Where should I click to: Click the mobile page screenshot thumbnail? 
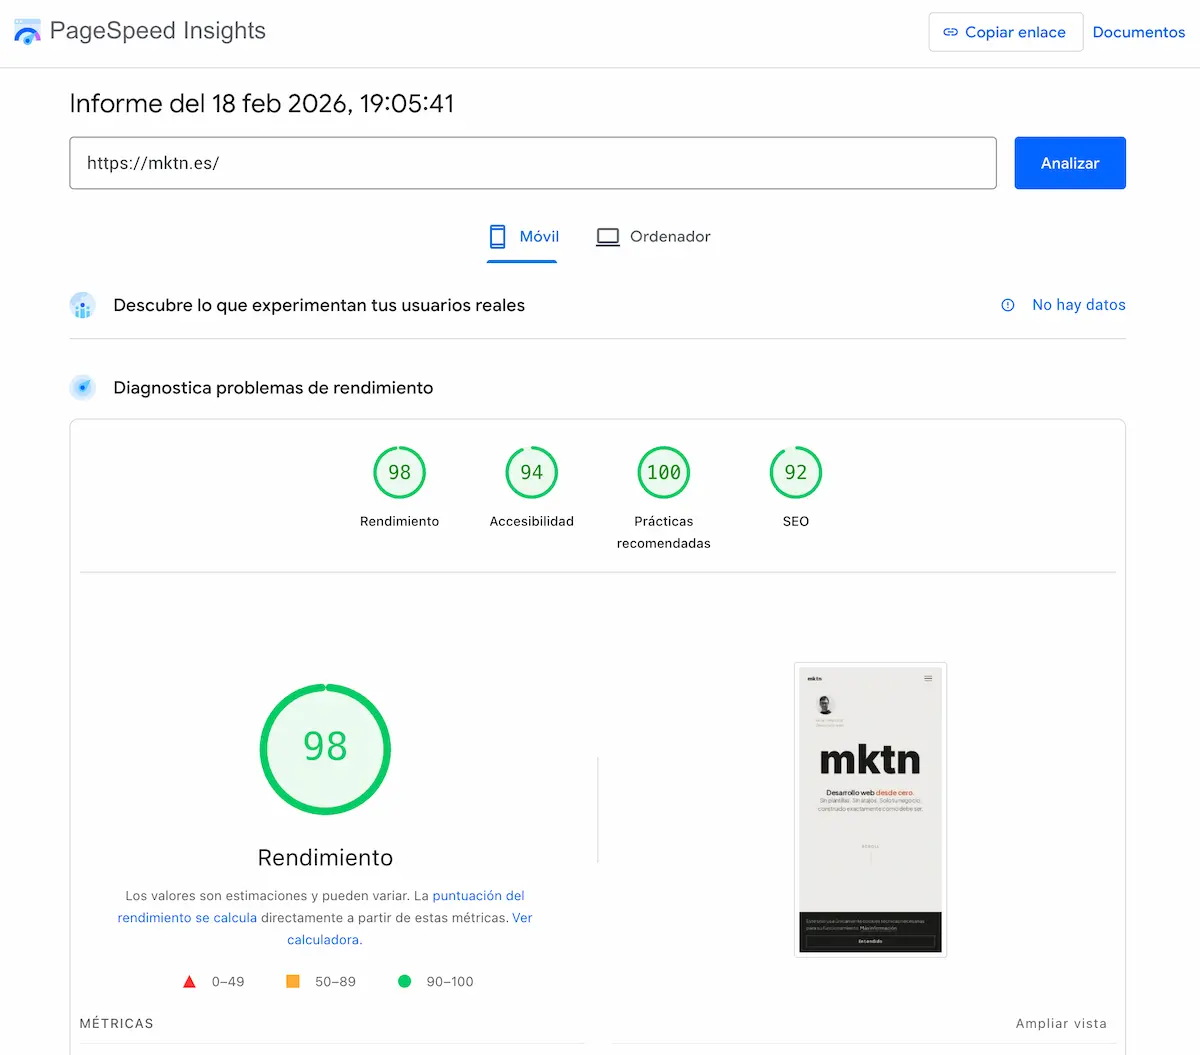tap(870, 809)
